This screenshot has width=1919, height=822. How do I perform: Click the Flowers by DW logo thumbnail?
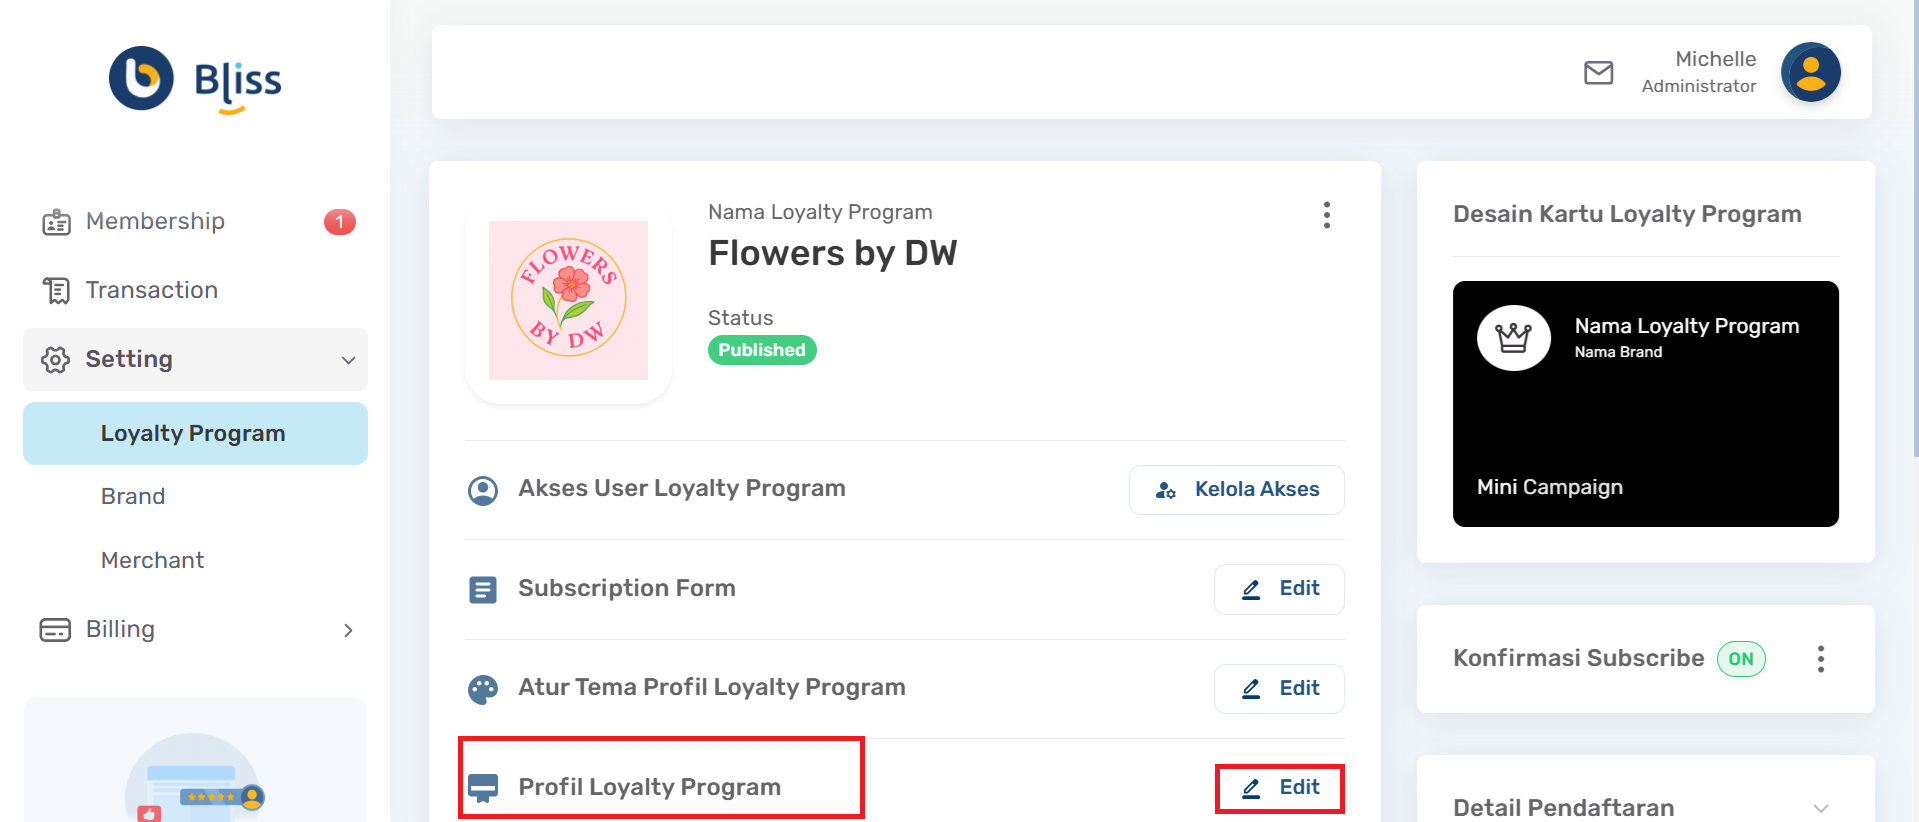tap(568, 300)
